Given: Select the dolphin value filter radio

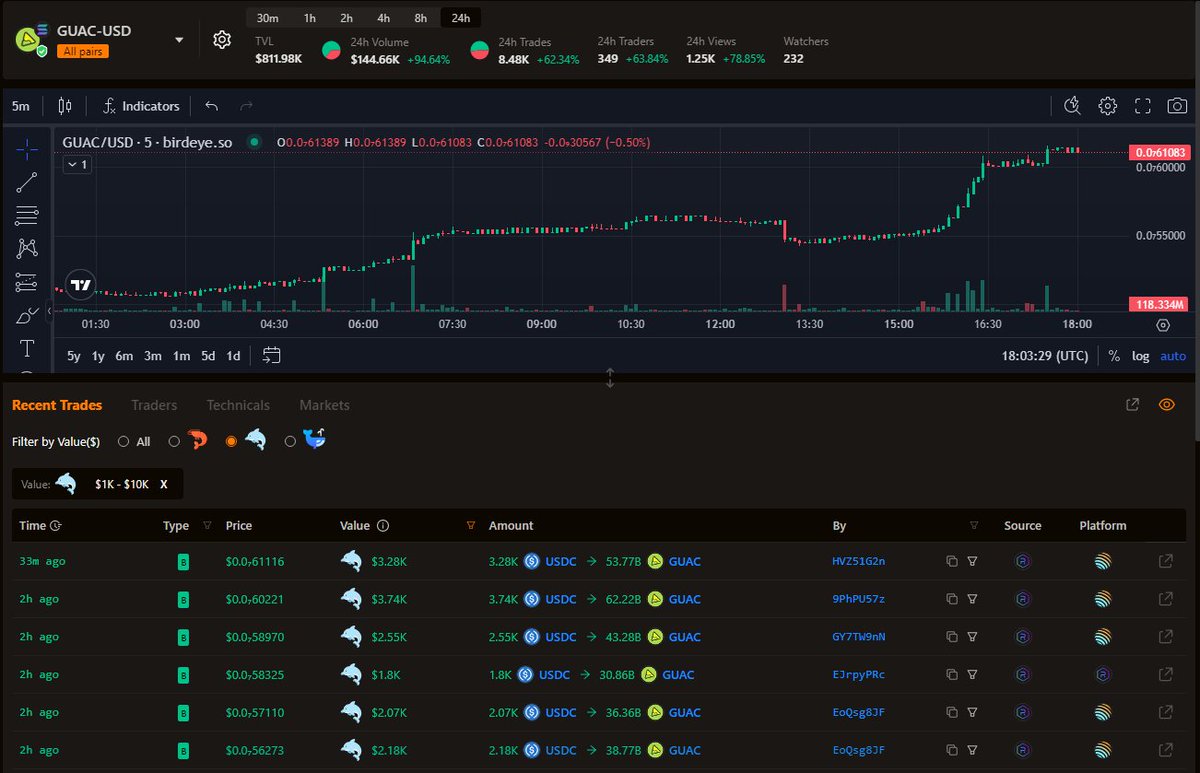Looking at the screenshot, I should click(231, 441).
